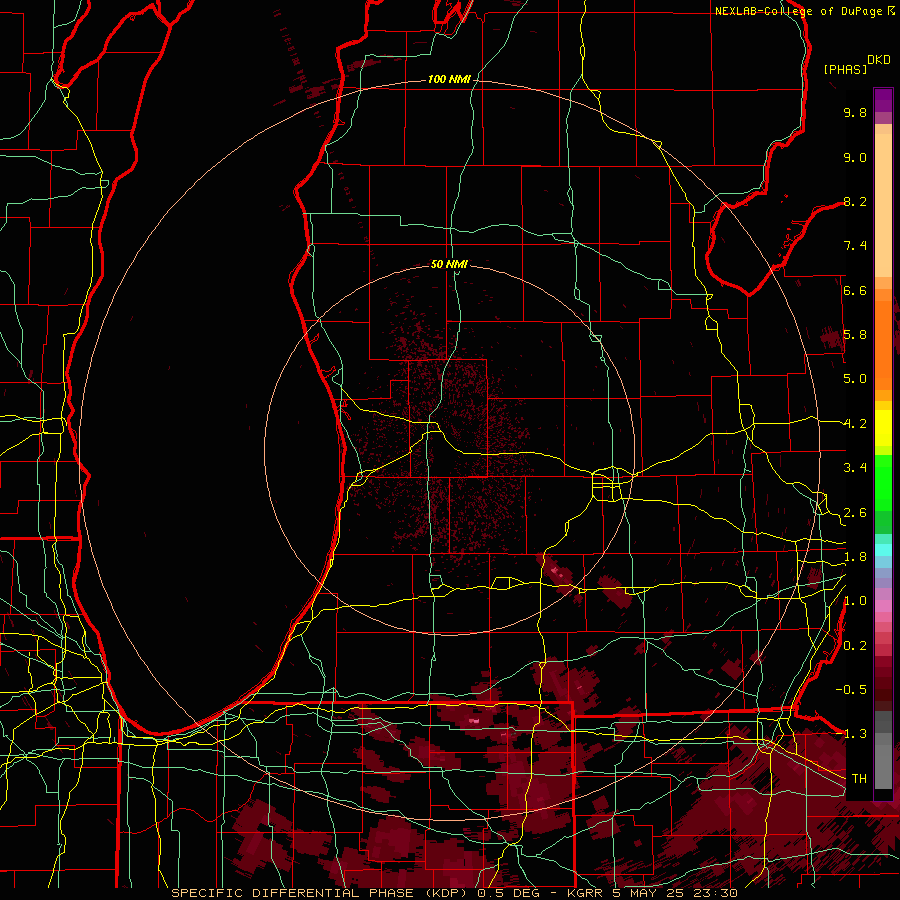Click the 1.8 scale value
This screenshot has width=900, height=900.
855,557
